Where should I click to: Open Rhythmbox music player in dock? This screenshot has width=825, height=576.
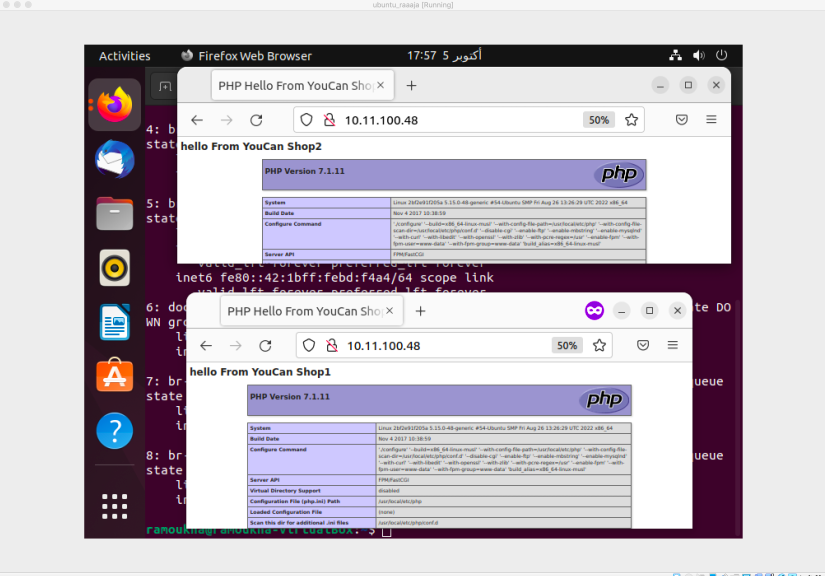click(114, 268)
